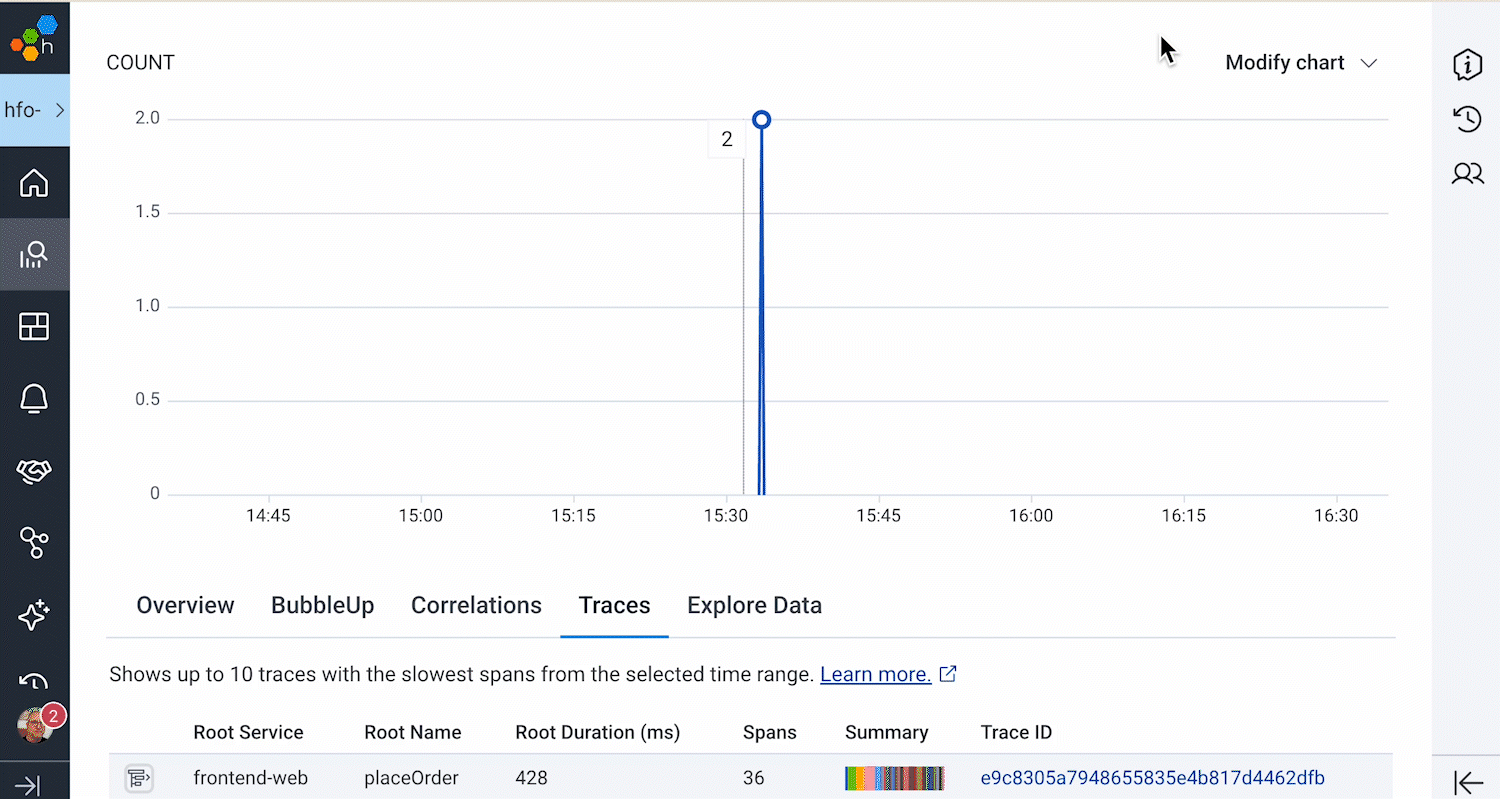Open Boards from the left sidebar
1500x799 pixels.
[34, 326]
